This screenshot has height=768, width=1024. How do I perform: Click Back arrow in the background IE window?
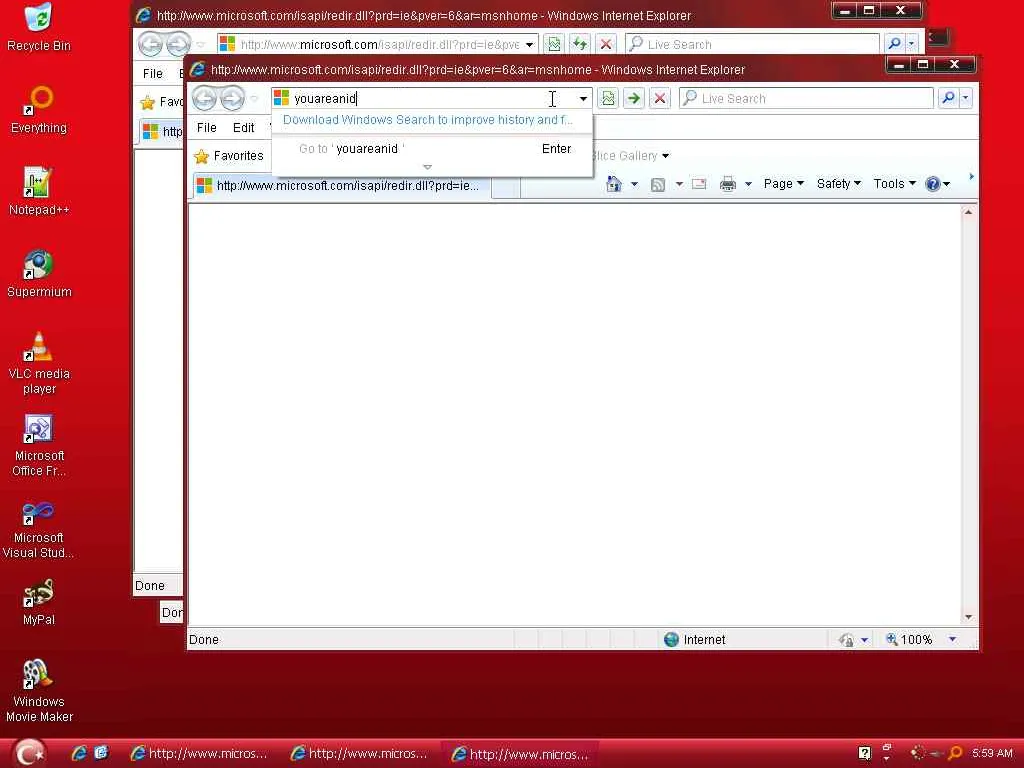click(150, 45)
